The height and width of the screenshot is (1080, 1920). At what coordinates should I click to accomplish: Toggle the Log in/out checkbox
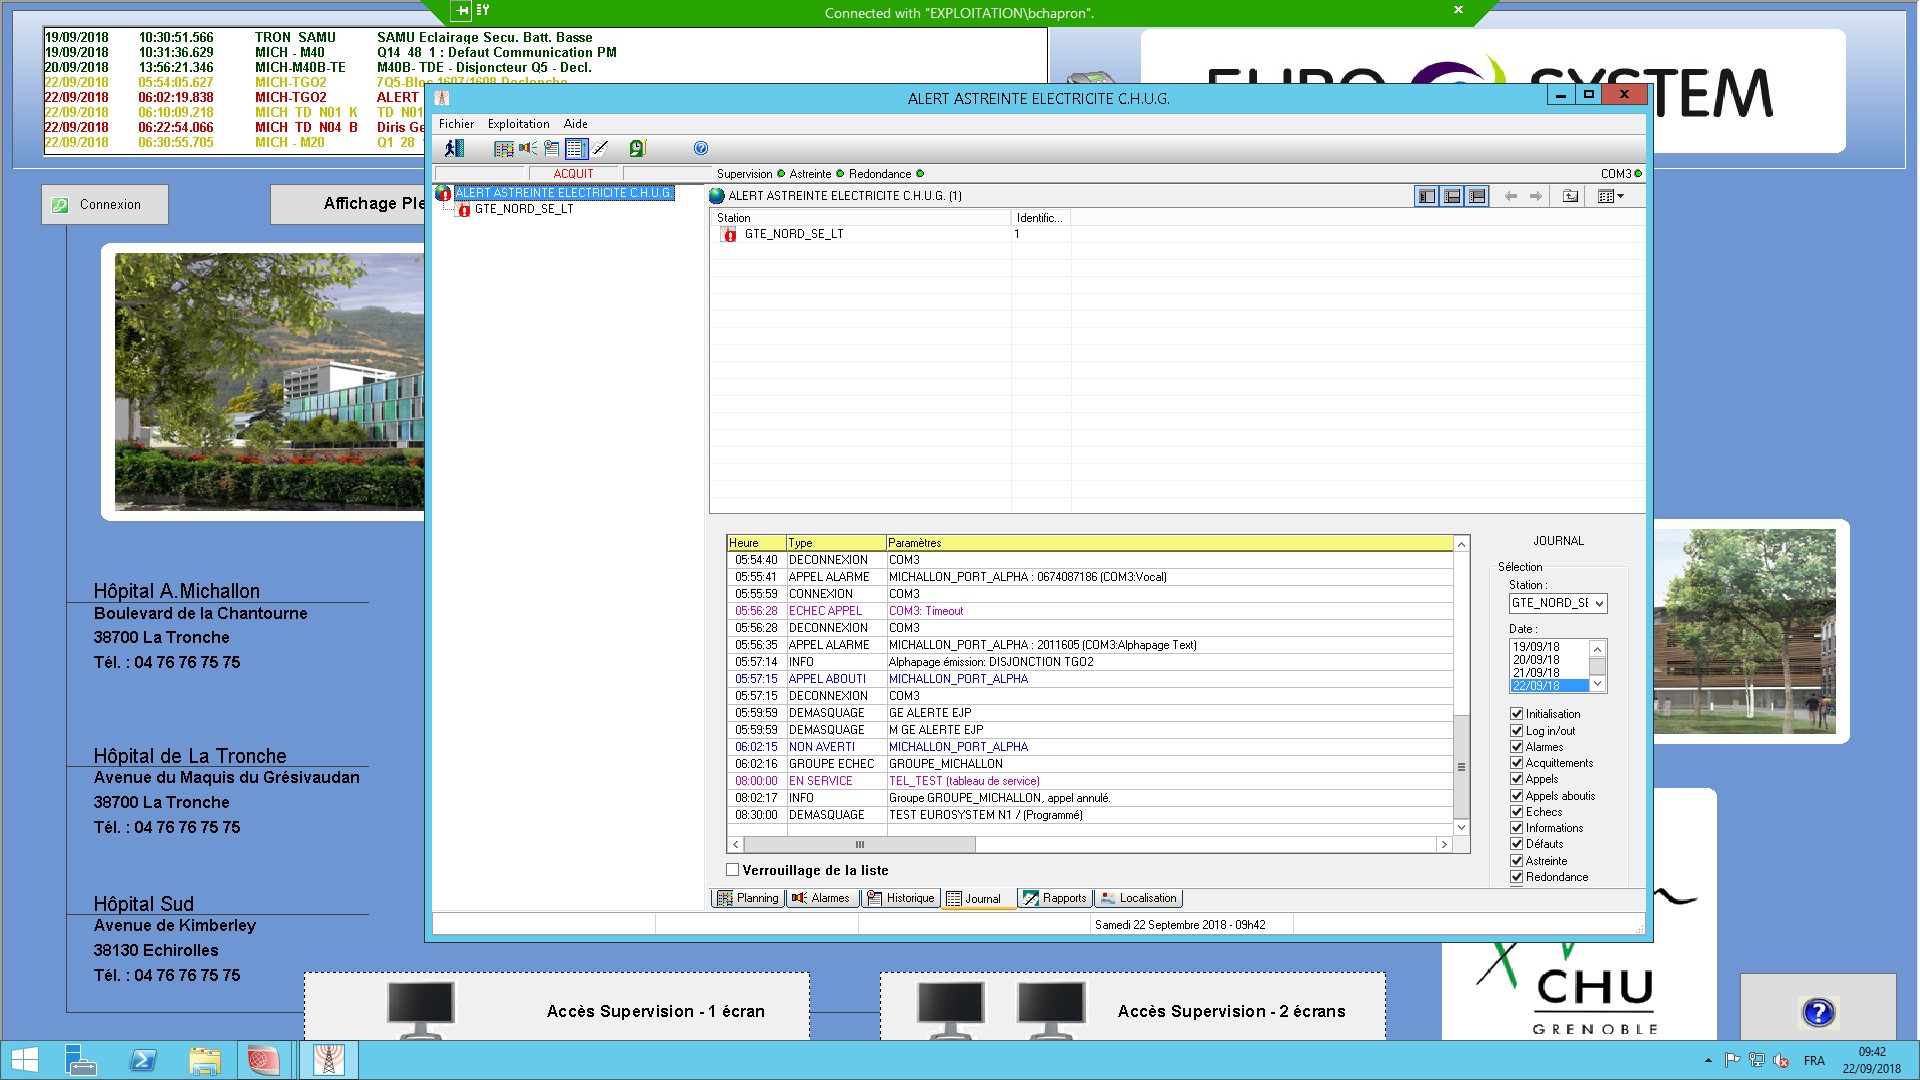pos(1516,731)
